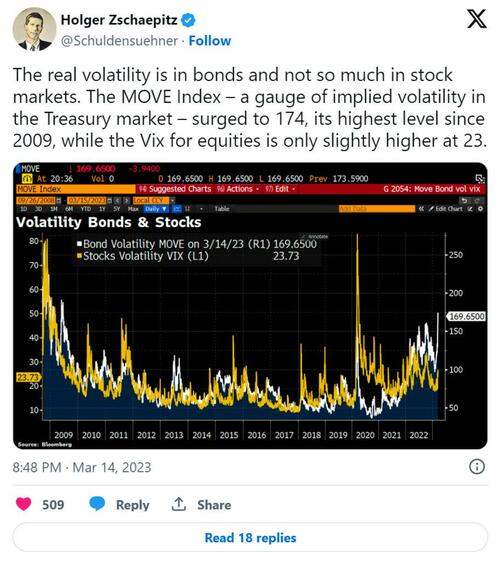Open the Local CCY currency dropdown
Screen dimensions: 500x561
[x=154, y=200]
